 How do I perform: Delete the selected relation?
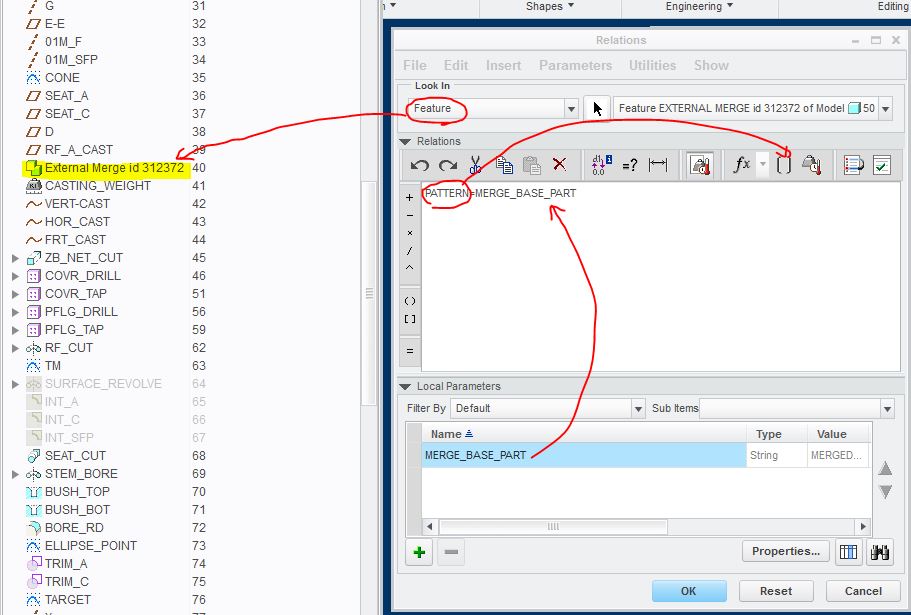pyautogui.click(x=559, y=166)
